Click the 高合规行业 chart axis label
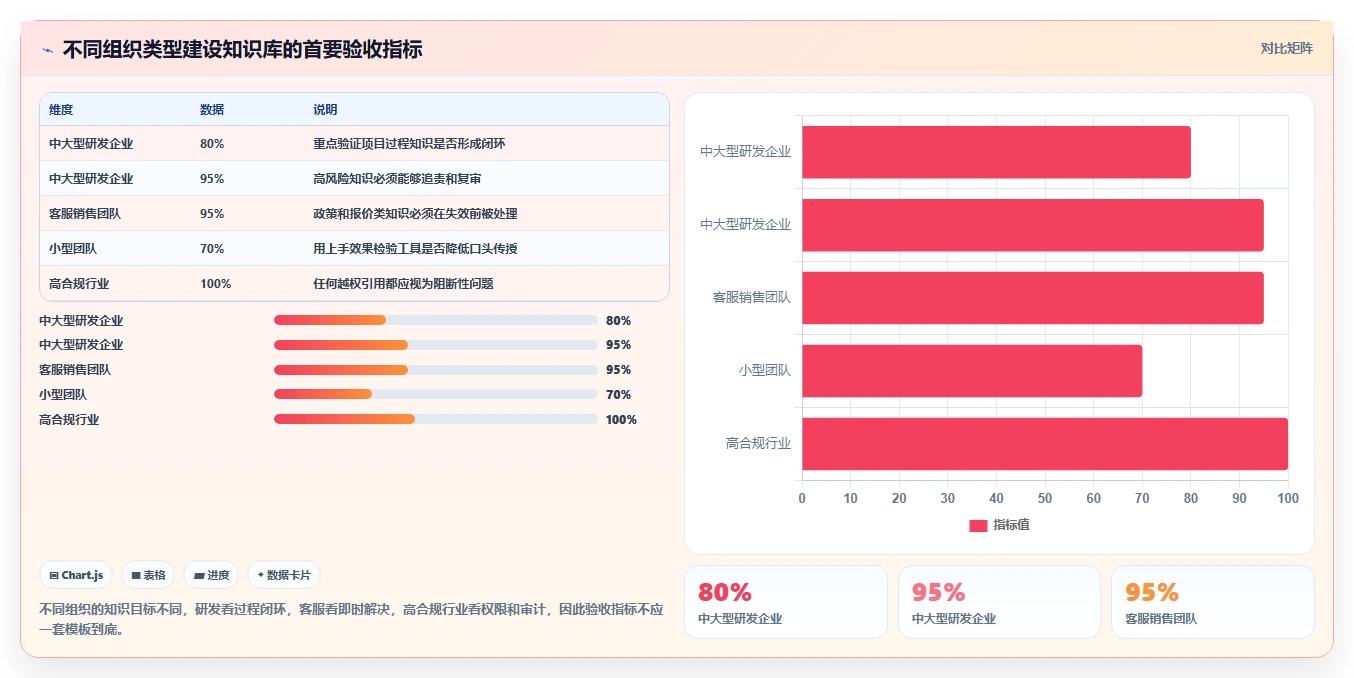This screenshot has width=1354, height=678. 758,444
